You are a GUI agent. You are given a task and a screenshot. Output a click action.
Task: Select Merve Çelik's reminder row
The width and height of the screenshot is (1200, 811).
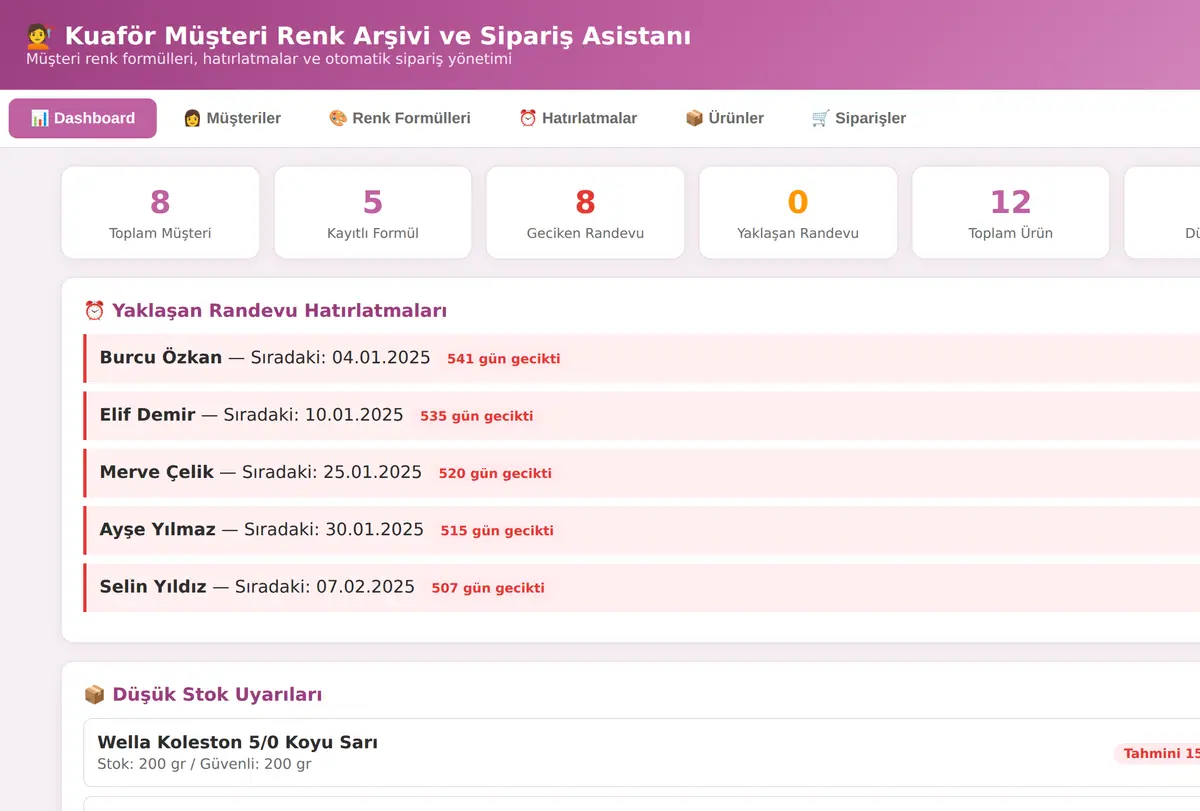coord(642,473)
